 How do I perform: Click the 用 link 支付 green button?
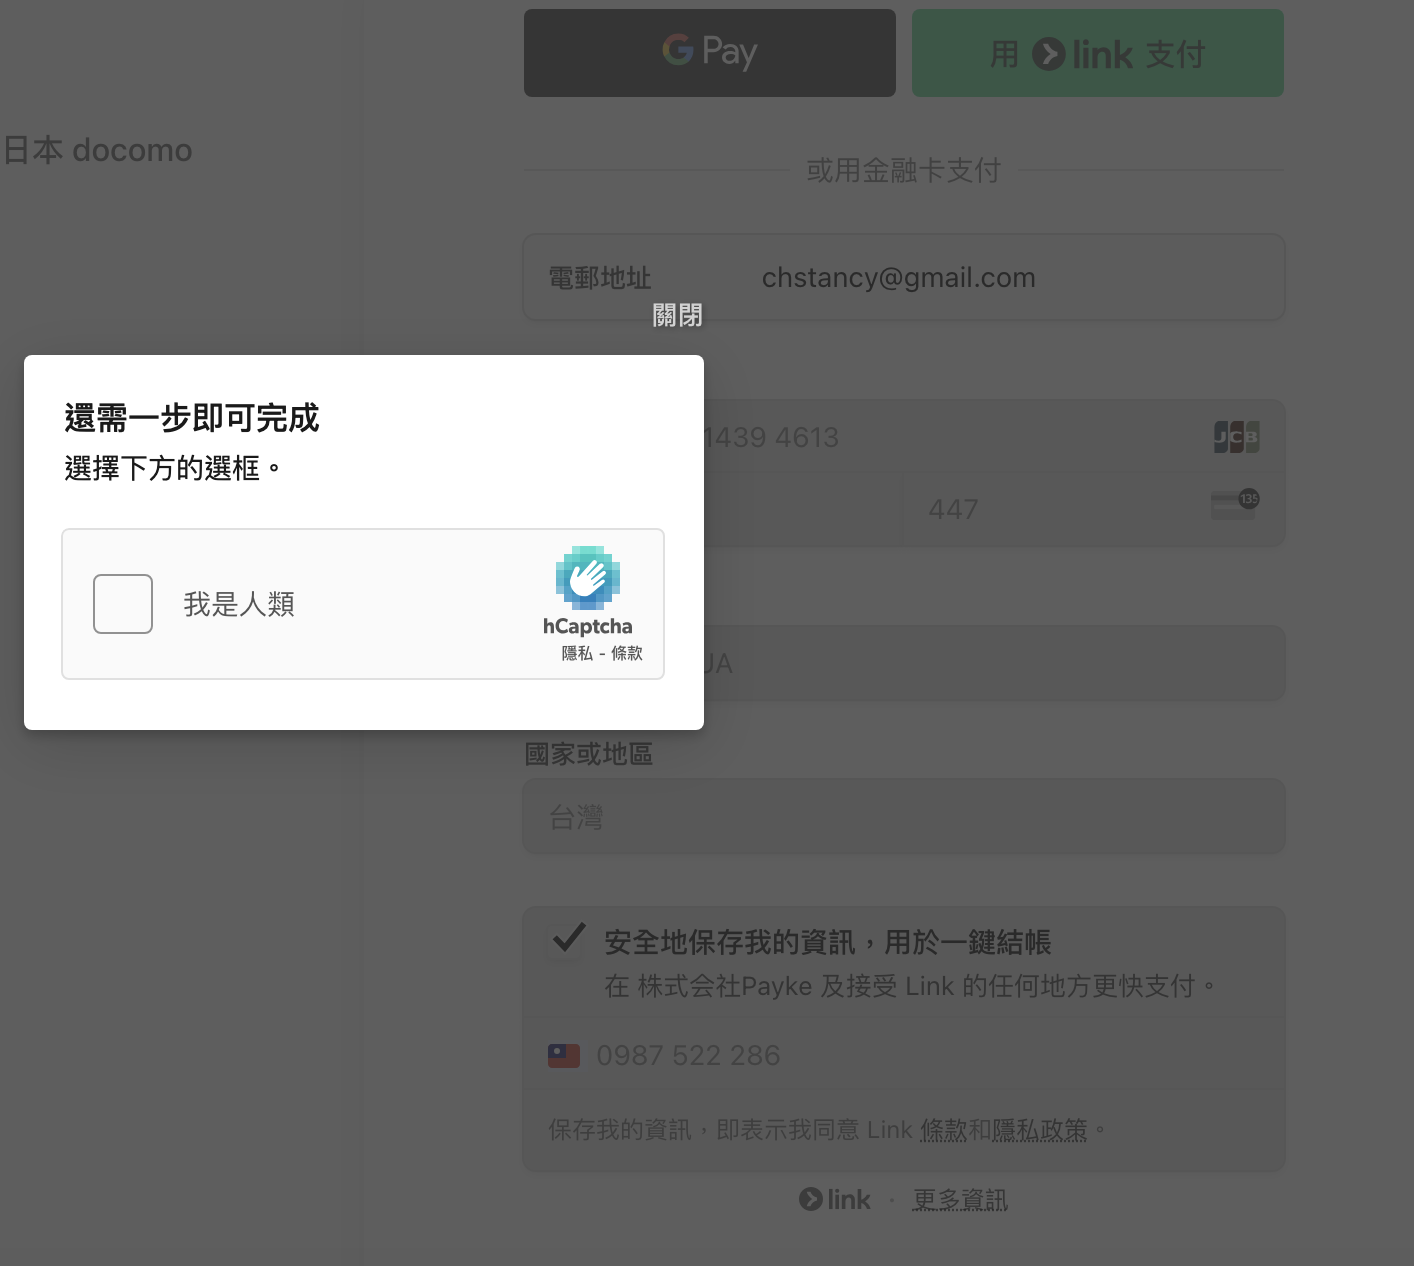1098,53
